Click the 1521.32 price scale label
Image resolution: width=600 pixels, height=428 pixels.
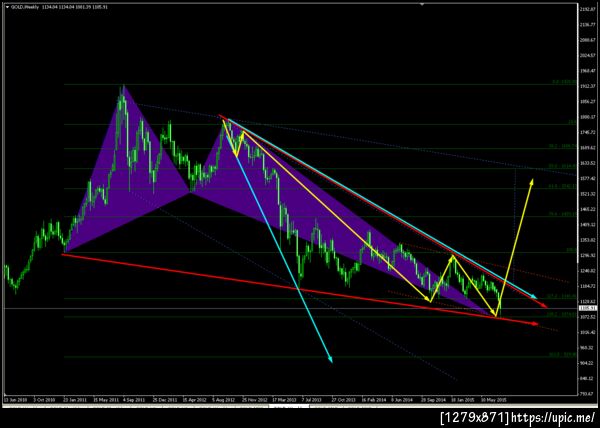[587, 194]
